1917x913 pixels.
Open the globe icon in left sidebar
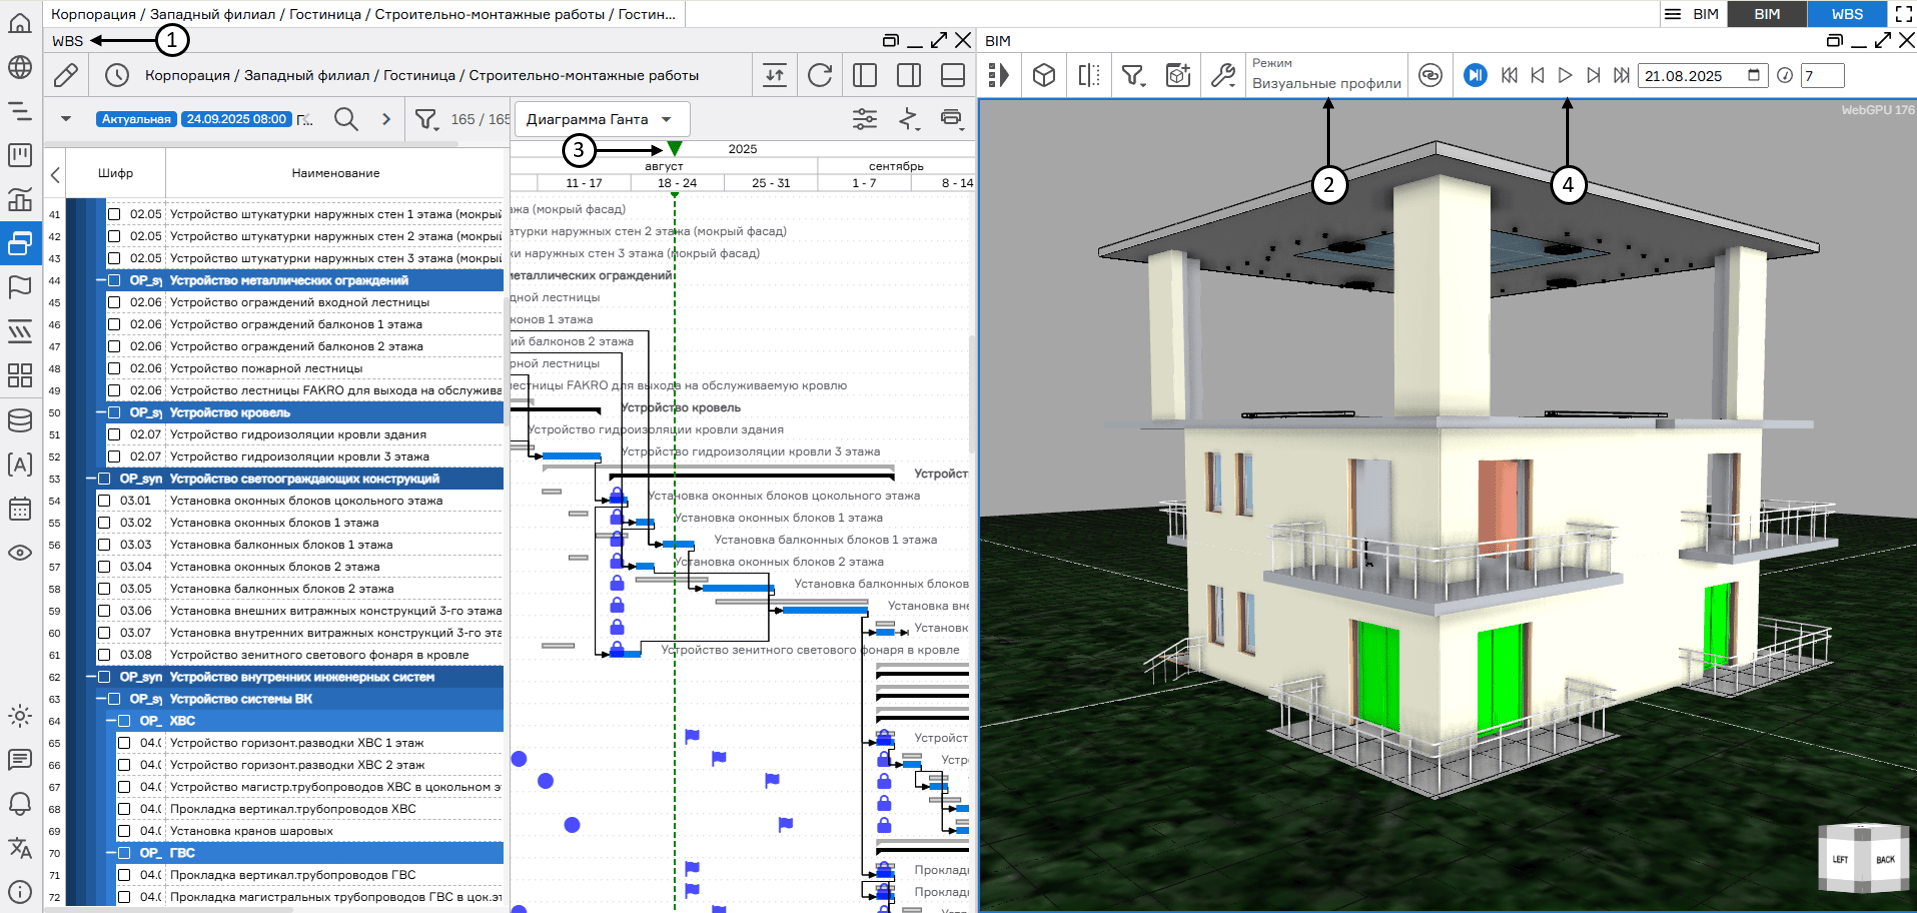coord(20,67)
